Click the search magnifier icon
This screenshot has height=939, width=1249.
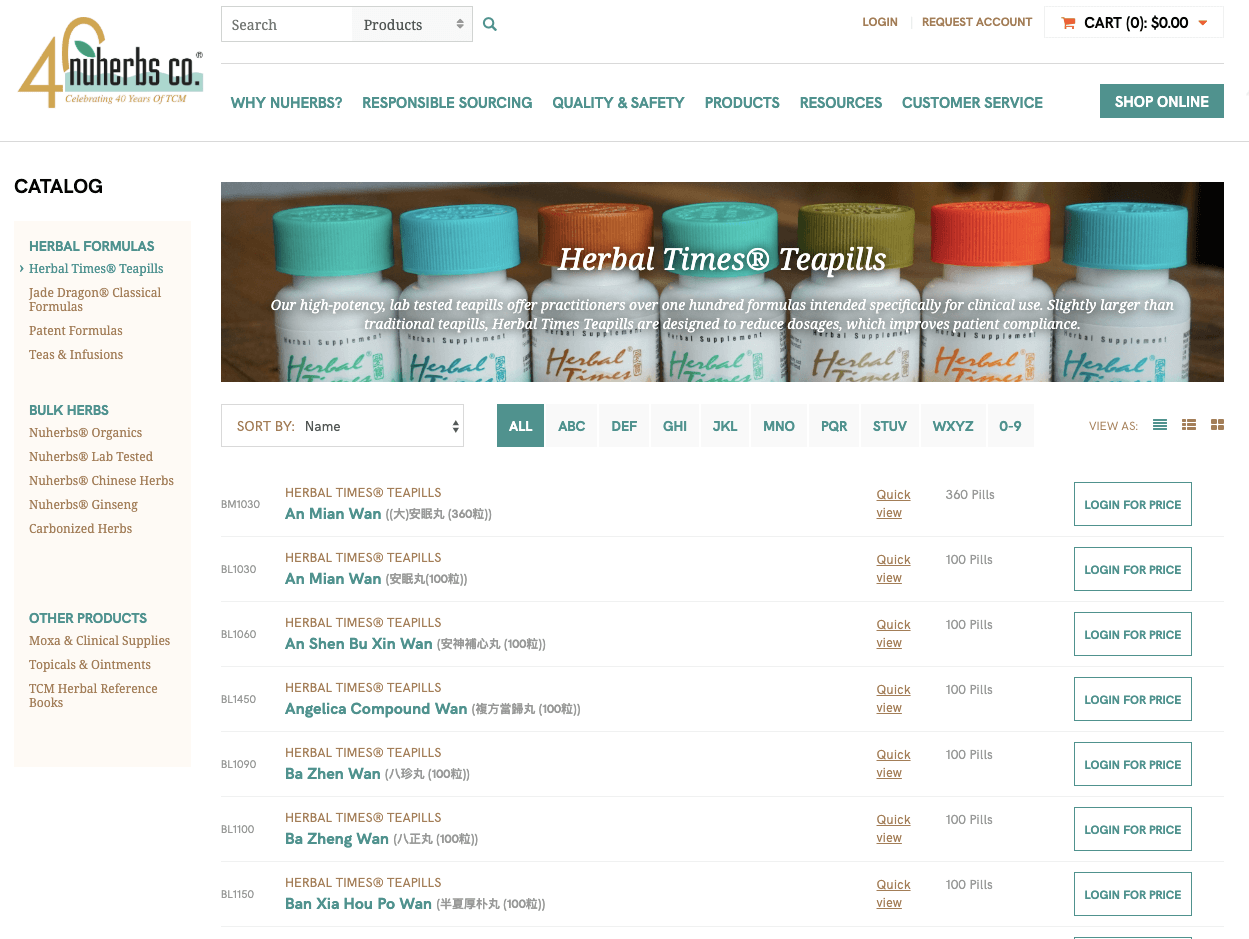490,25
